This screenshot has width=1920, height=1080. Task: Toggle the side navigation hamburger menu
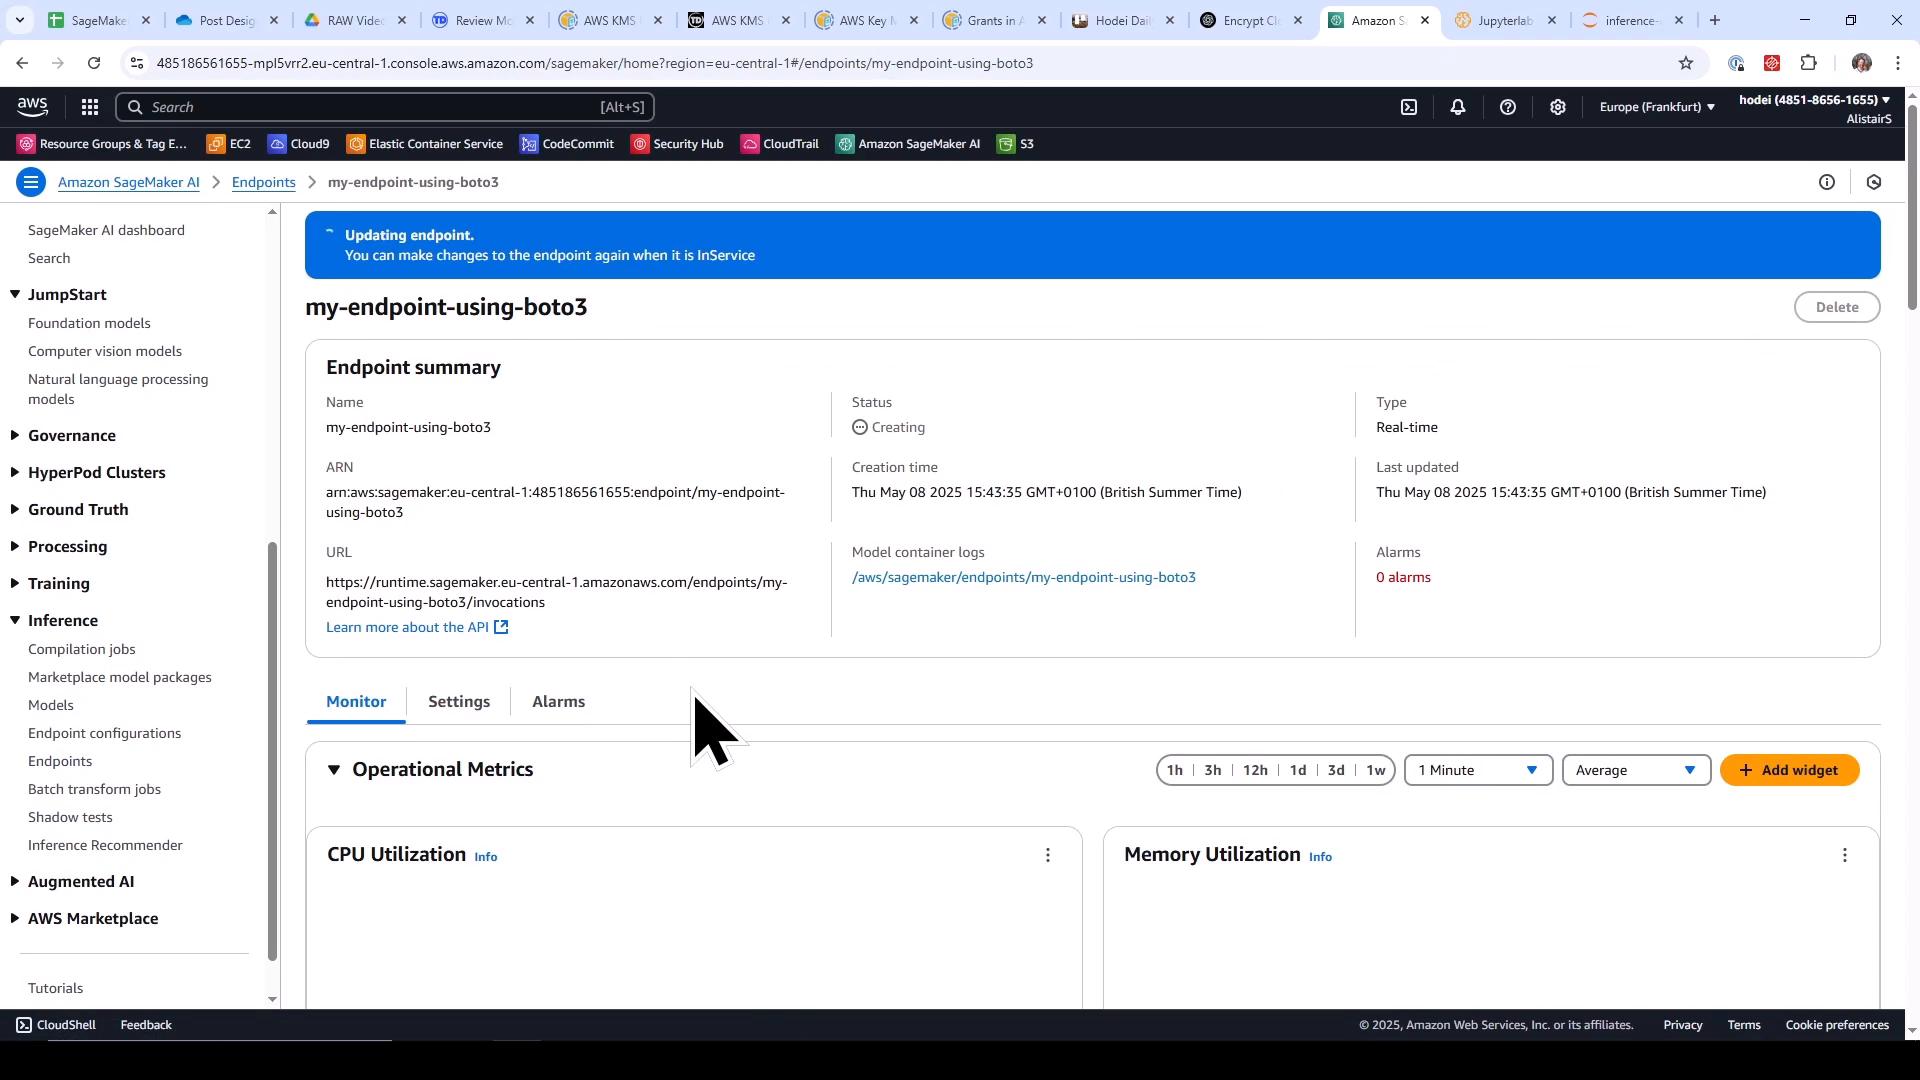pos(31,182)
